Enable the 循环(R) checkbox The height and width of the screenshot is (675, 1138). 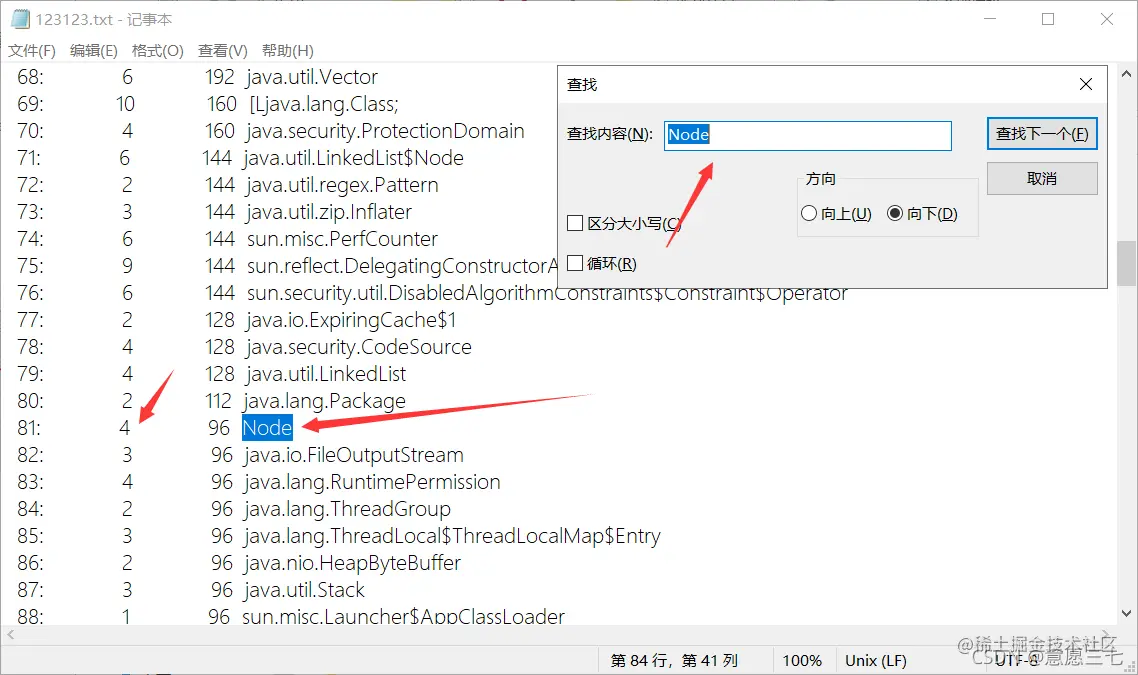pos(575,263)
